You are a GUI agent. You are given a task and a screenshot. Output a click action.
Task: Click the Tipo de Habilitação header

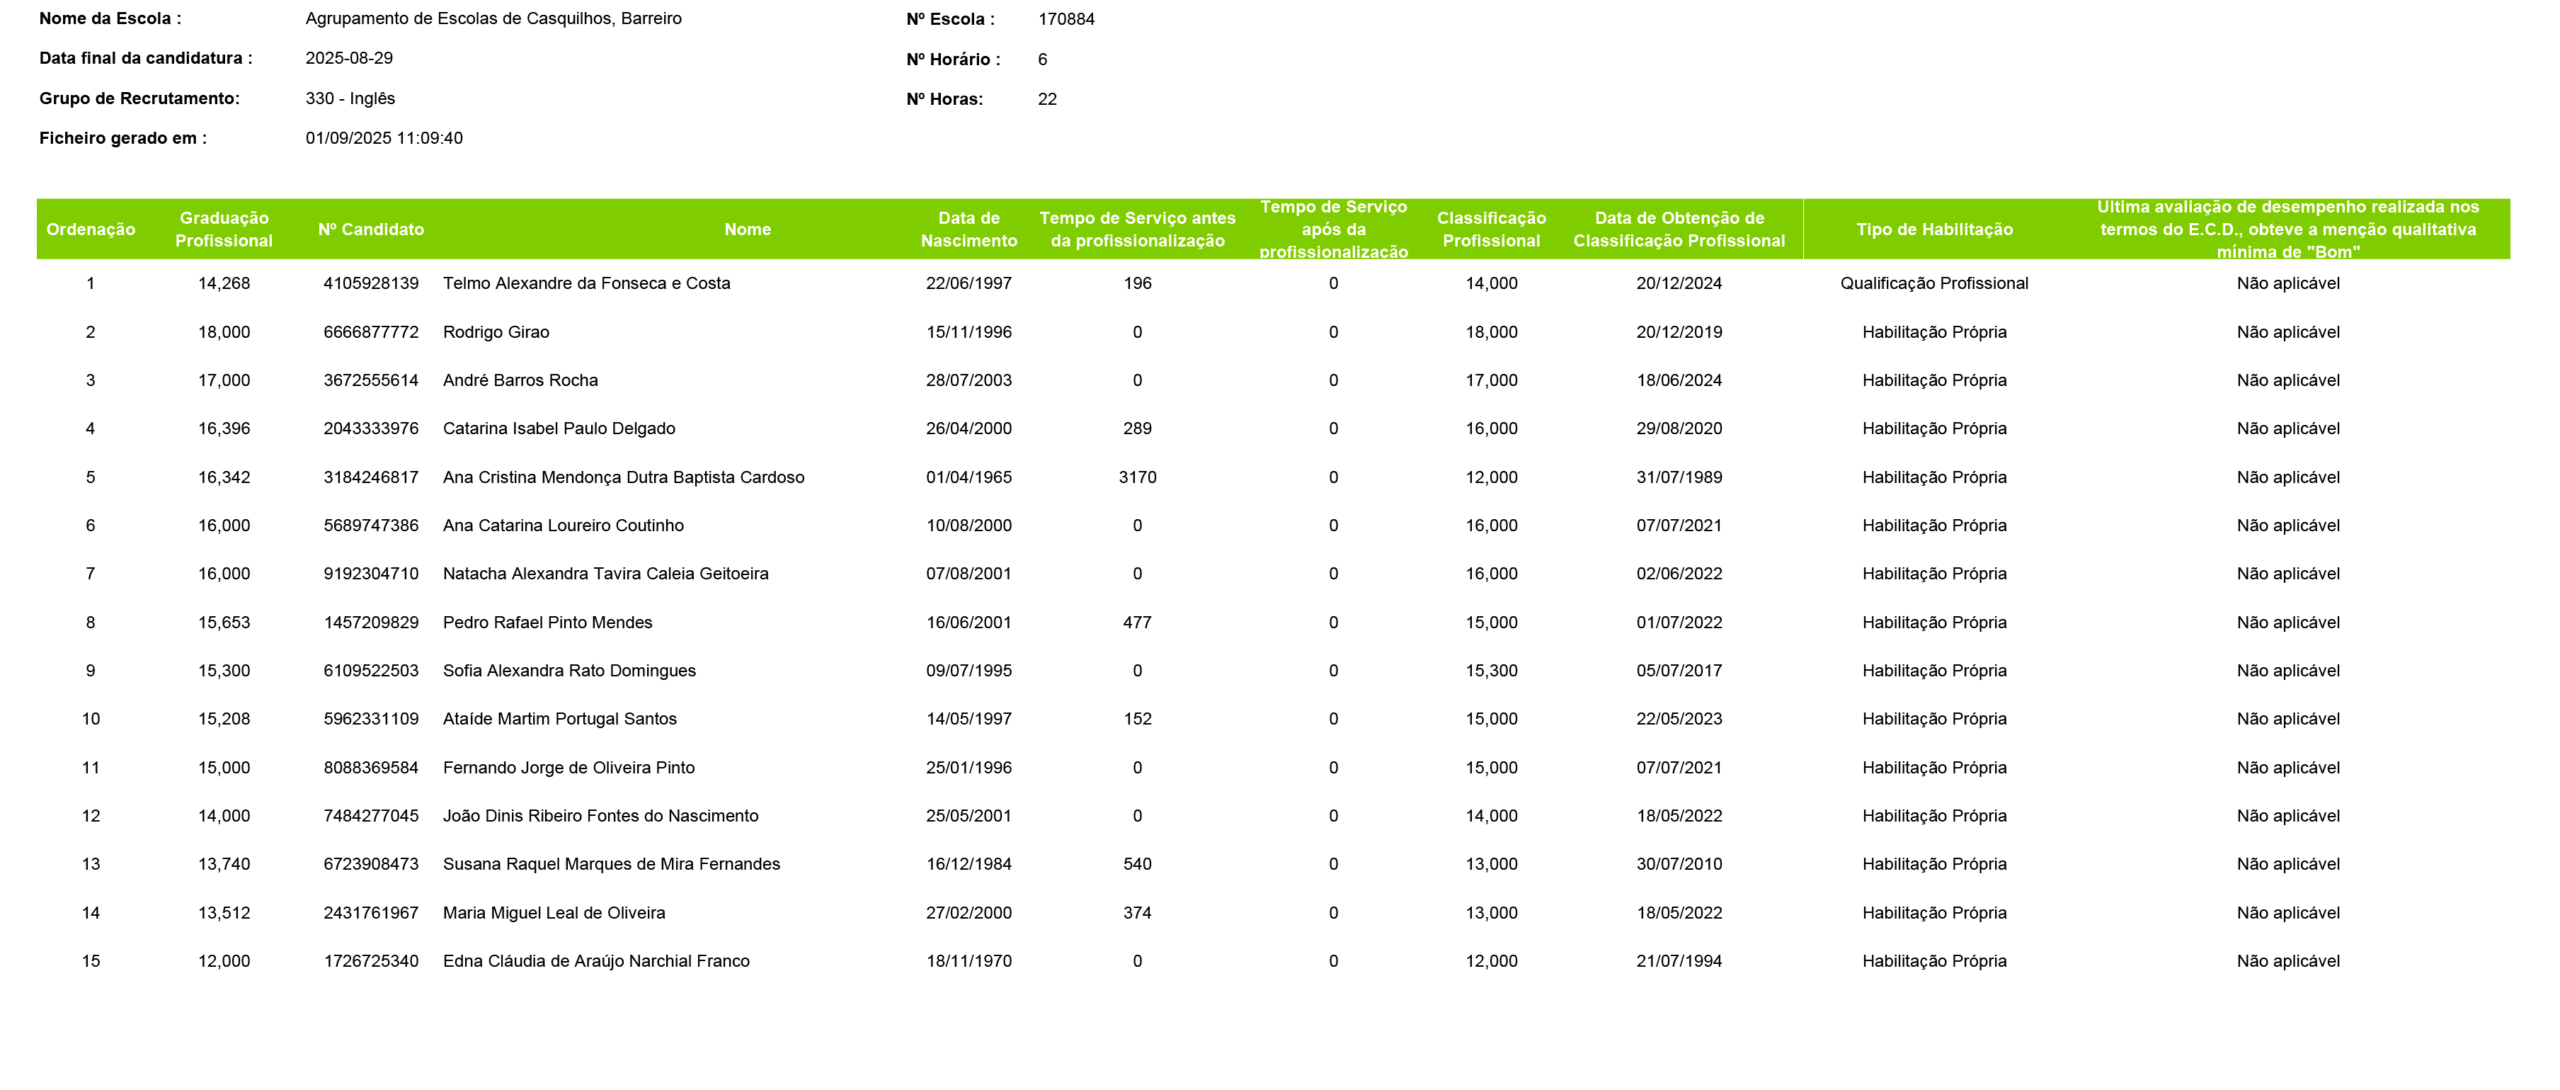click(x=1934, y=229)
